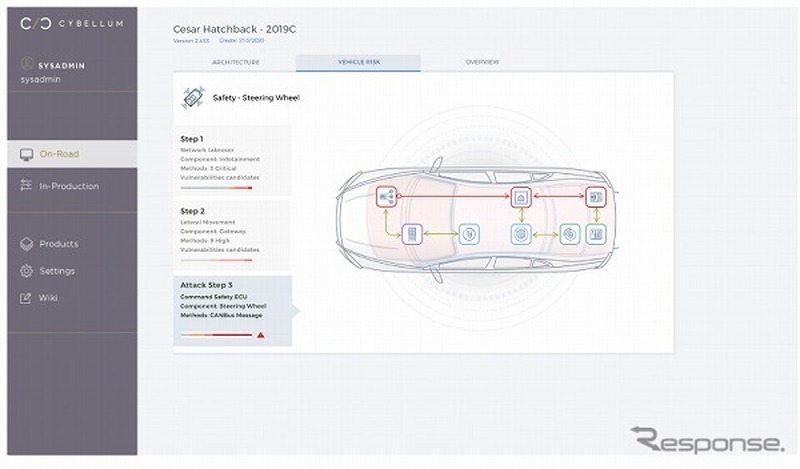
Task: Click the top center red gateway node
Action: coord(520,197)
